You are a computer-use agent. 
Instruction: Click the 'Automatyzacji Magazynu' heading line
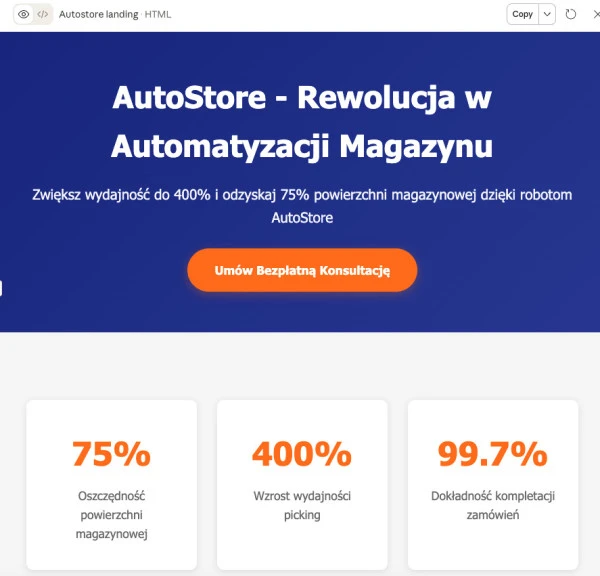[x=302, y=146]
